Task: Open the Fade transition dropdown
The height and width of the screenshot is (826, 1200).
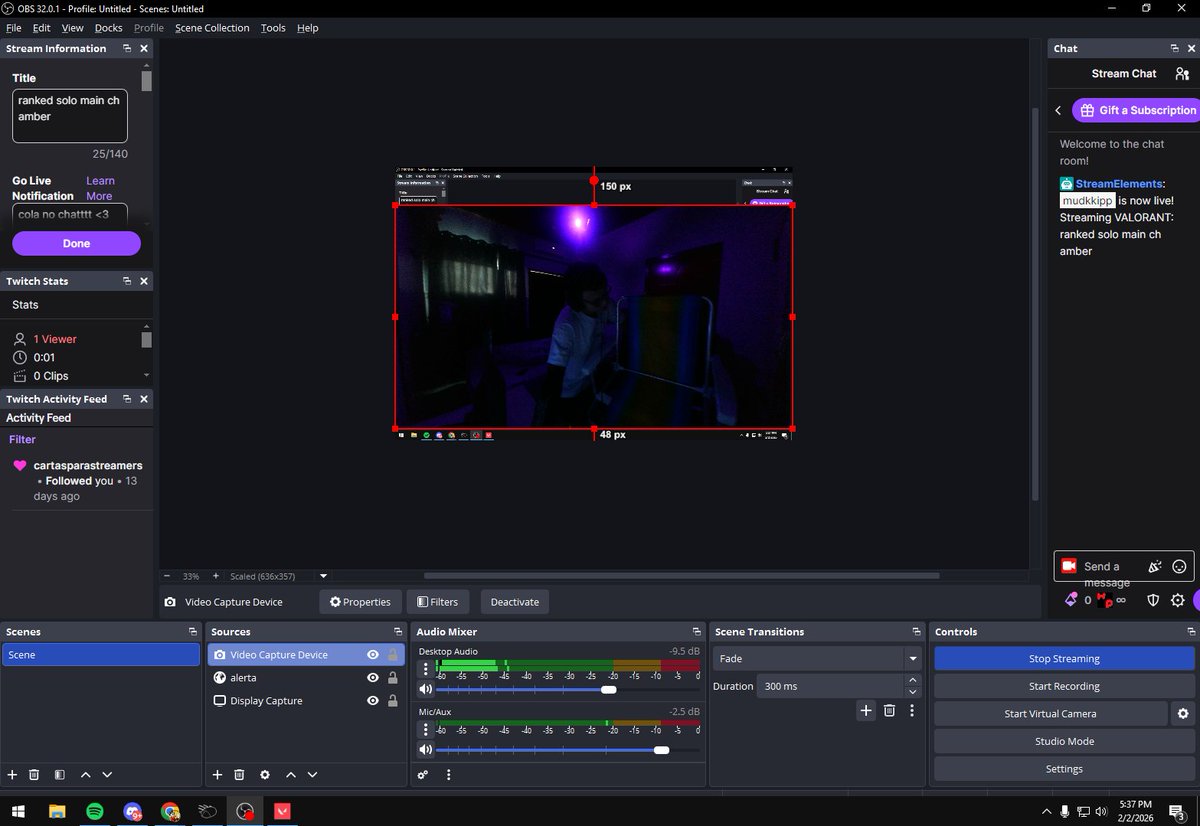Action: [817, 659]
